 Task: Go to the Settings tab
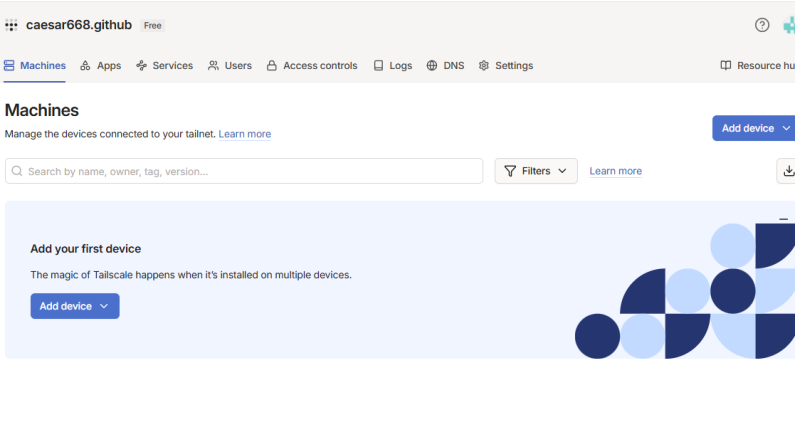(505, 65)
